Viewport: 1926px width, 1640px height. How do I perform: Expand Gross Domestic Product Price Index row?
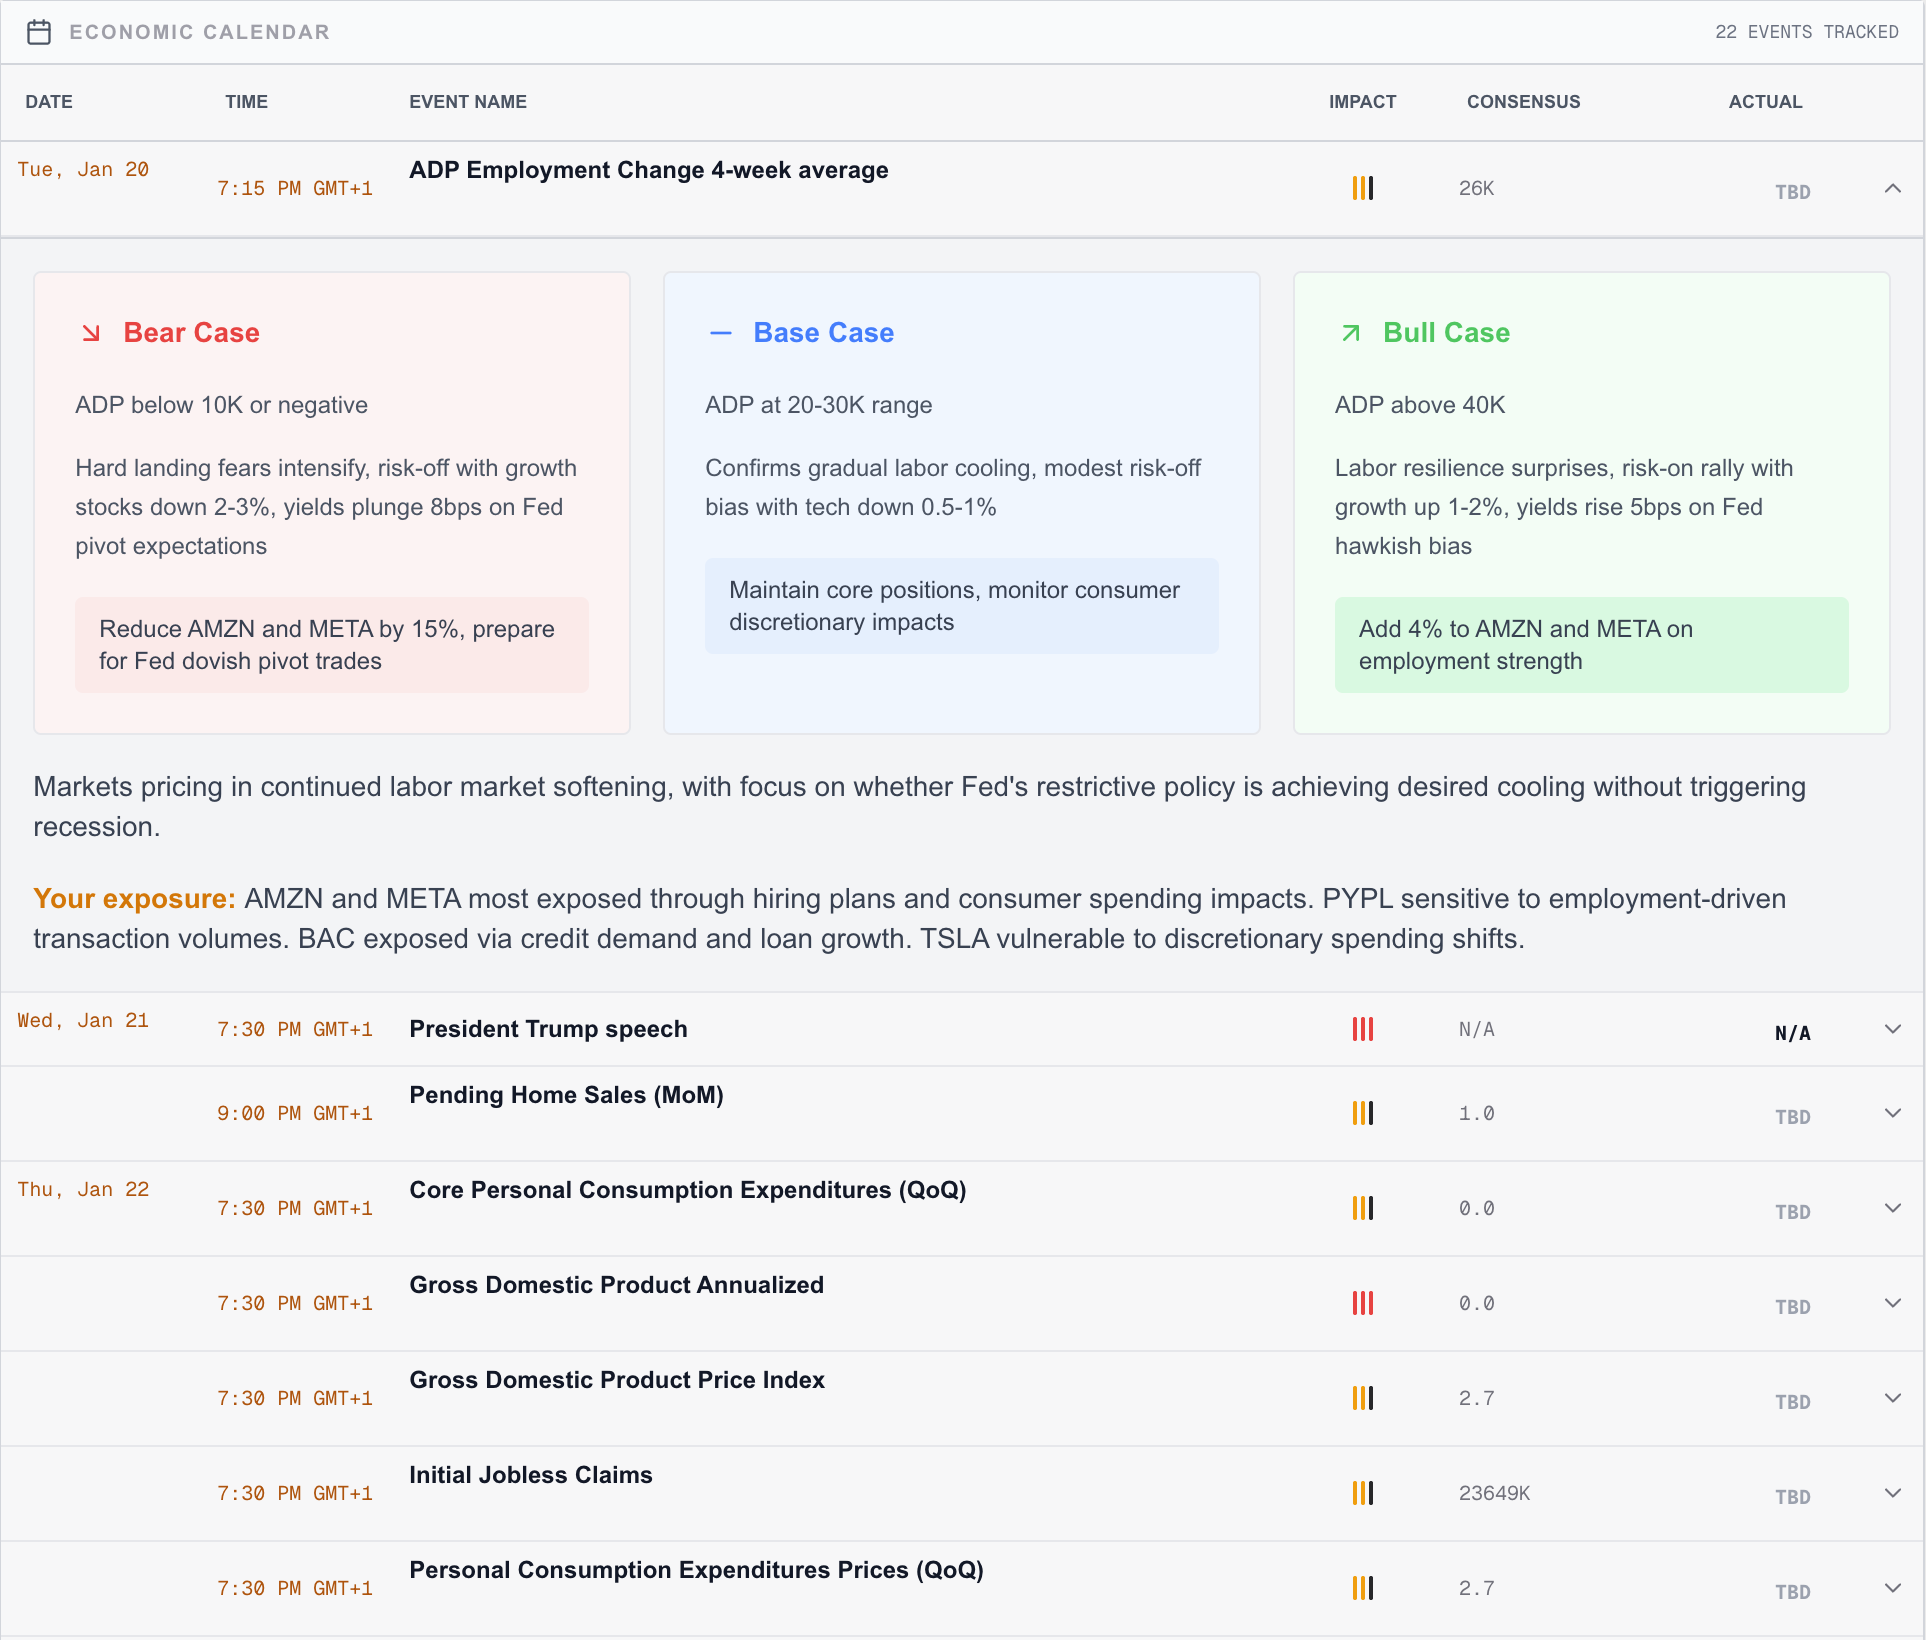(x=1892, y=1398)
